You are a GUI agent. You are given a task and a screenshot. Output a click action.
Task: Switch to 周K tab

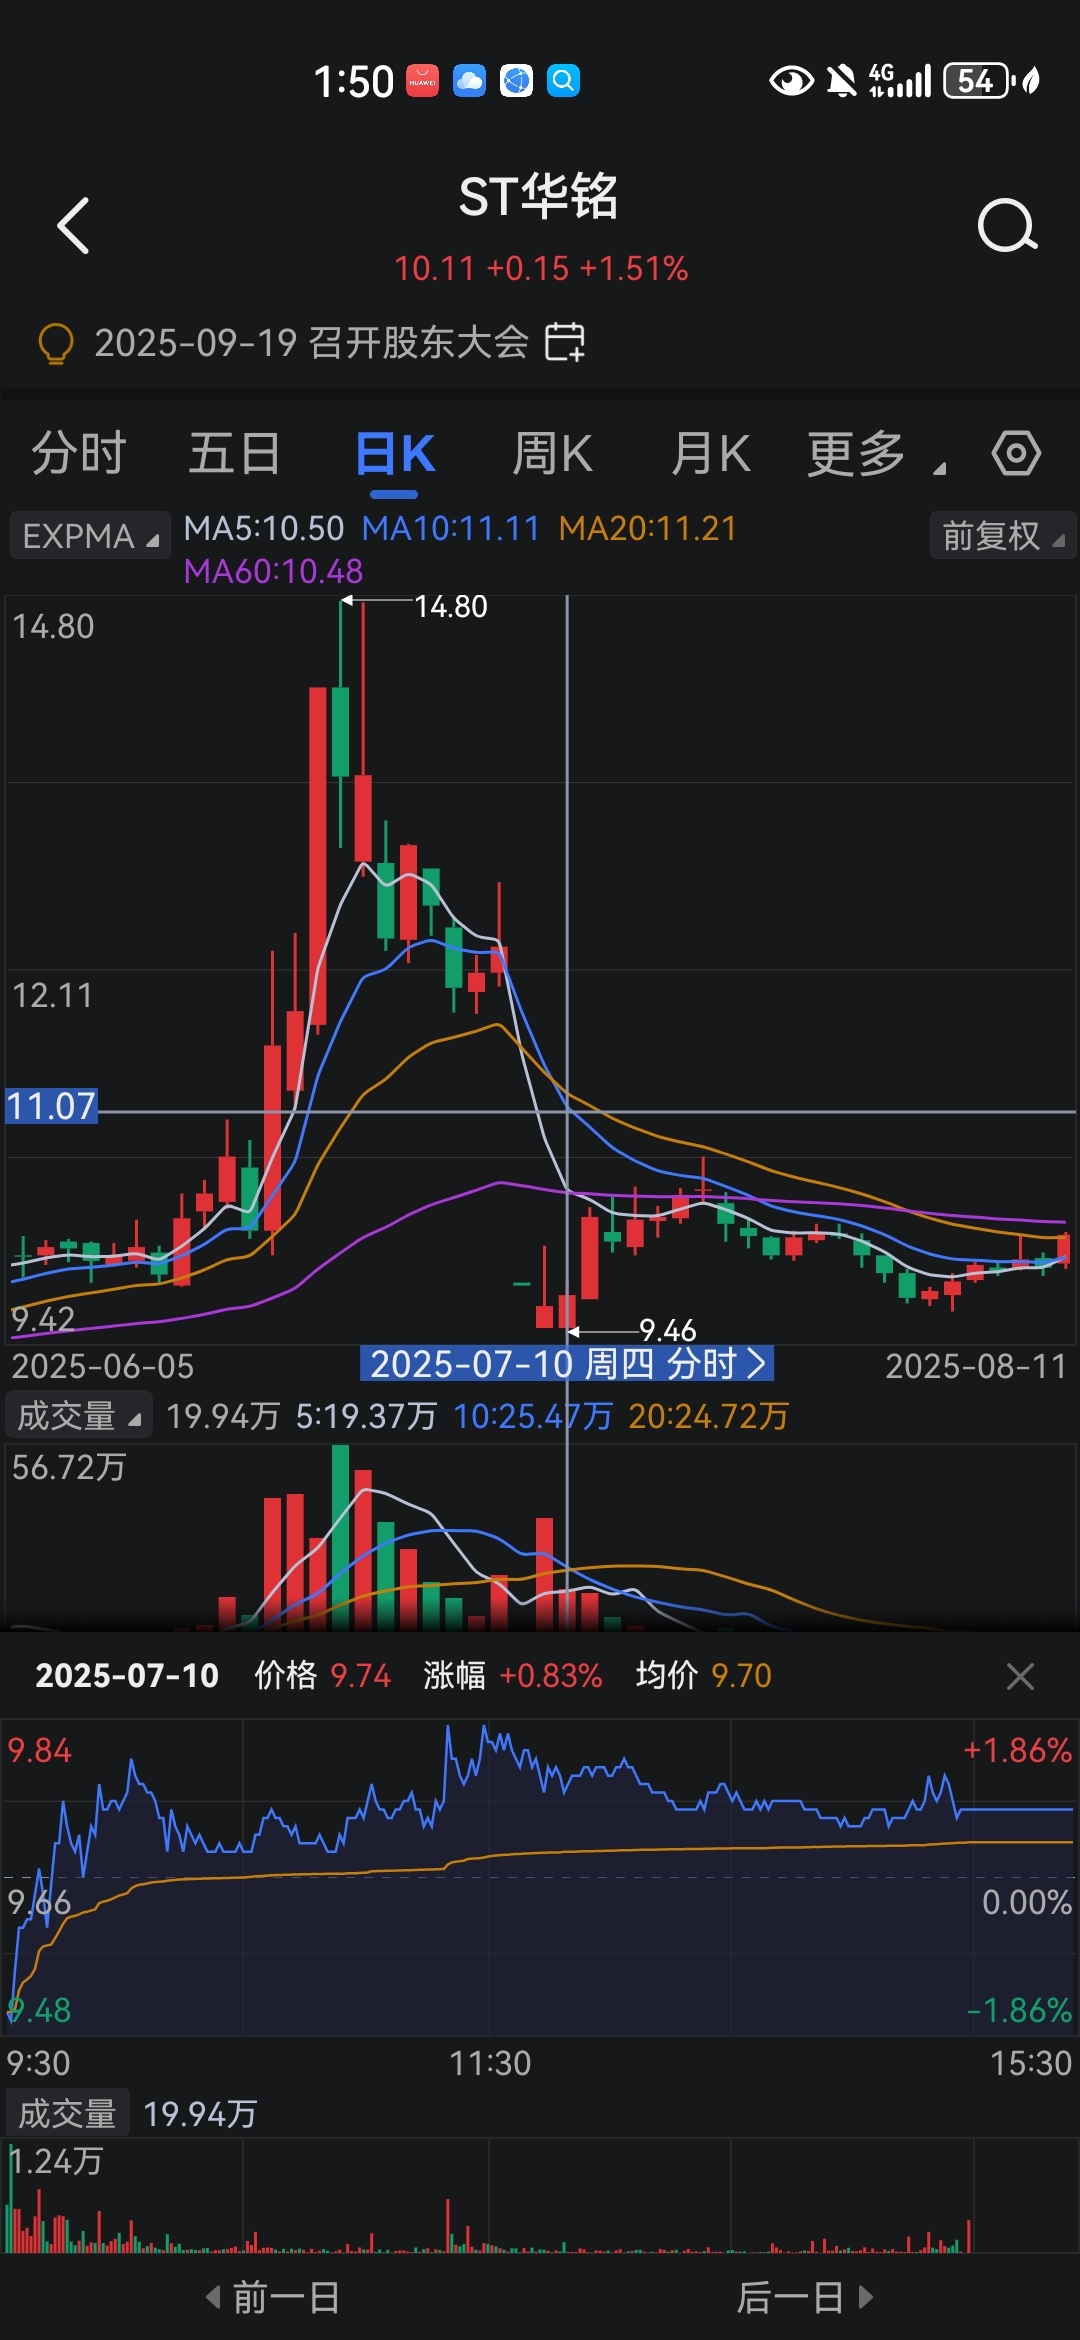[x=552, y=453]
